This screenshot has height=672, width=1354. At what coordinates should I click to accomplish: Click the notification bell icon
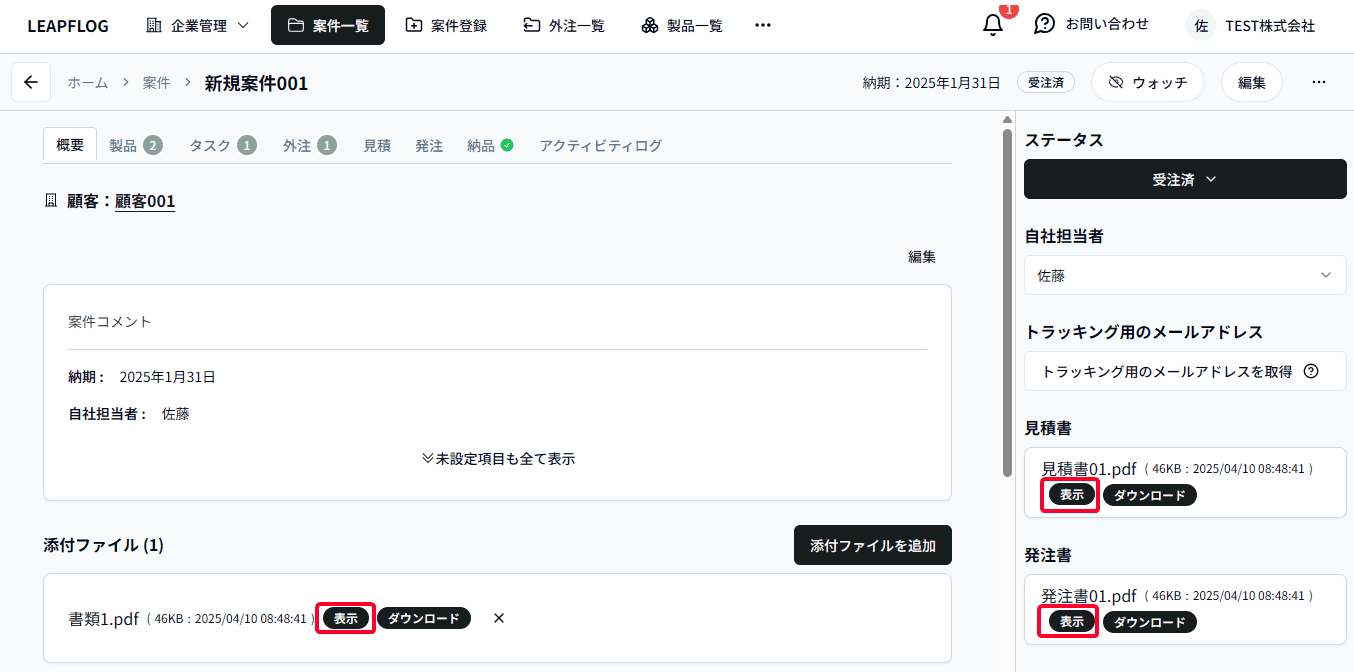[991, 25]
